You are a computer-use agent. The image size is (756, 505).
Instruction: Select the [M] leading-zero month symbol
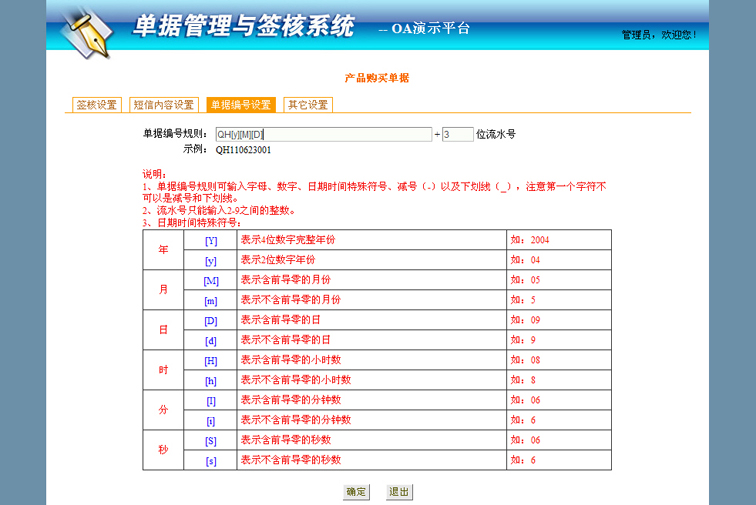[x=211, y=280]
